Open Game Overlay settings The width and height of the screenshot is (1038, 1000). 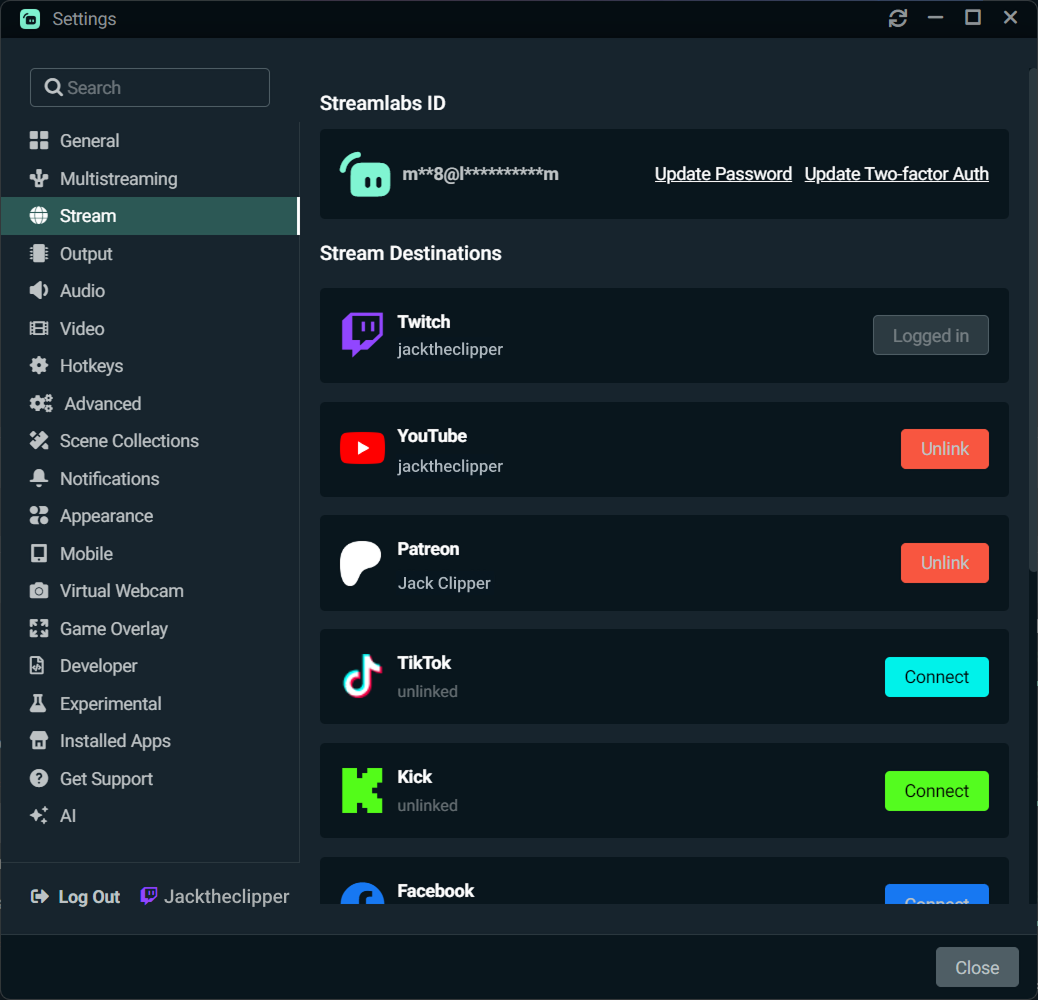150,628
